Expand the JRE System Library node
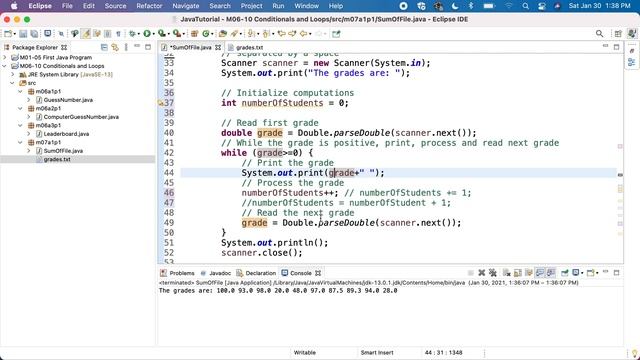This screenshot has width=640, height=360. tap(13, 74)
